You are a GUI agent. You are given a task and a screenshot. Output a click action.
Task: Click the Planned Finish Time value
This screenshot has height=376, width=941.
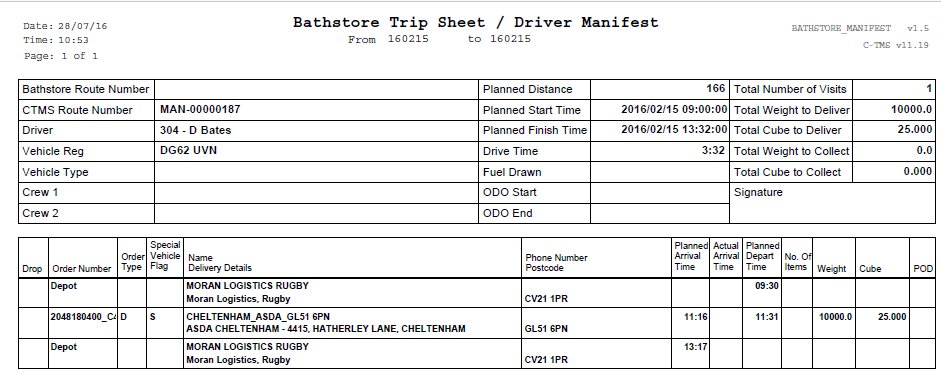coord(674,130)
